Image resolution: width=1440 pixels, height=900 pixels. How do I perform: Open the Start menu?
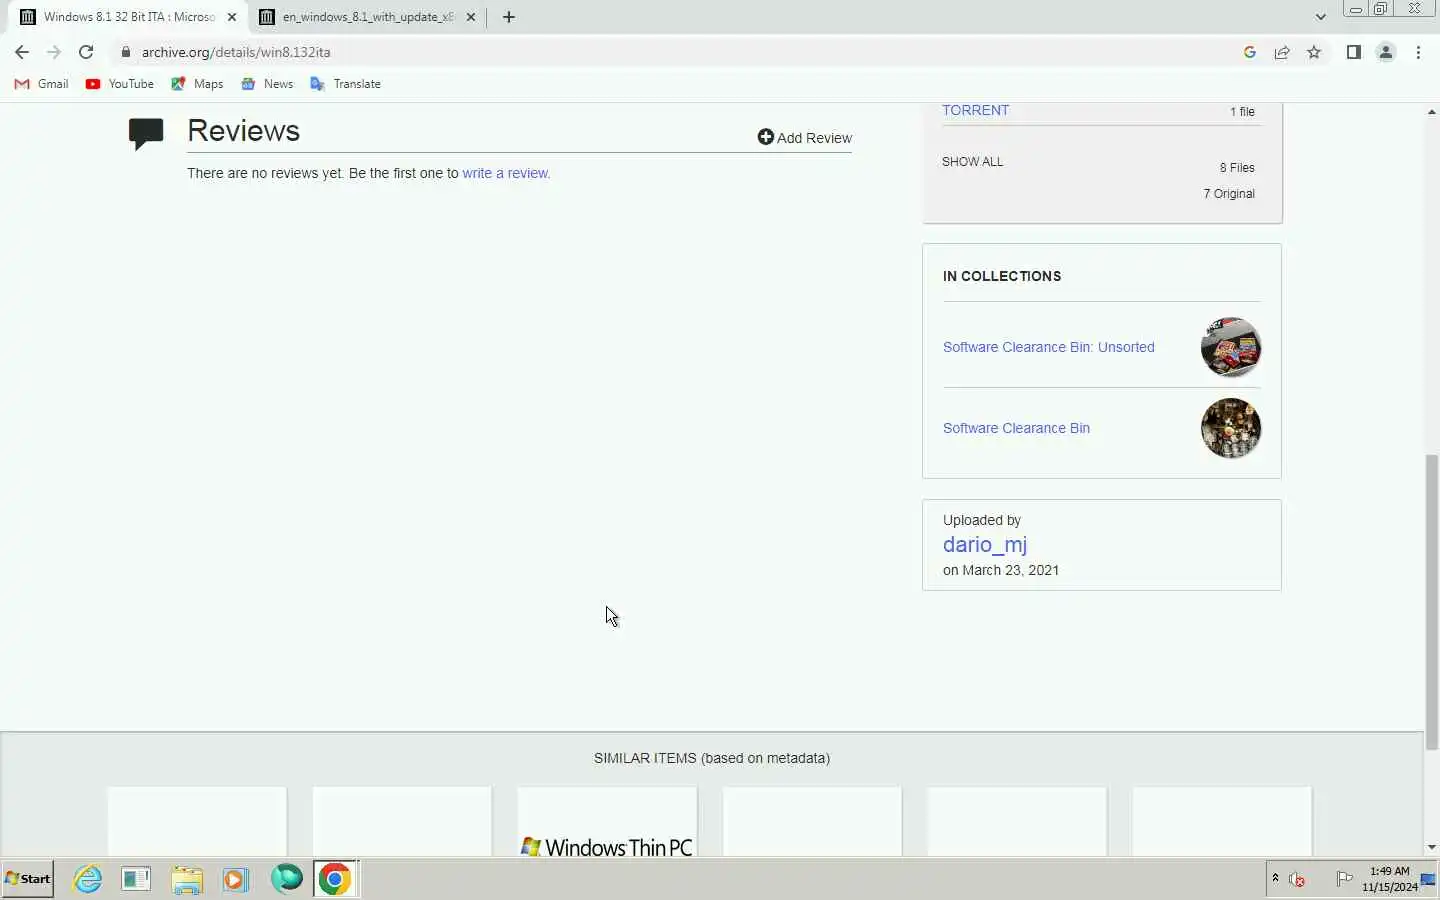click(x=28, y=879)
